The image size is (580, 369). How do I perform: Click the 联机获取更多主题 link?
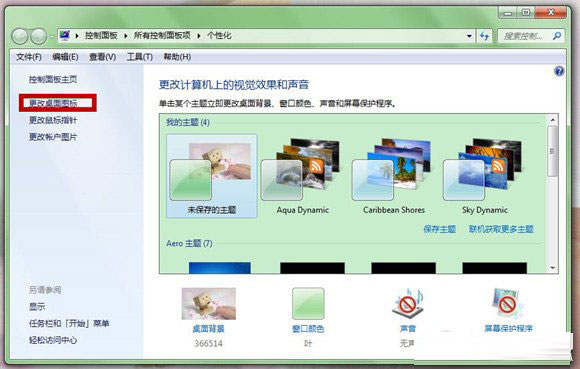[501, 229]
